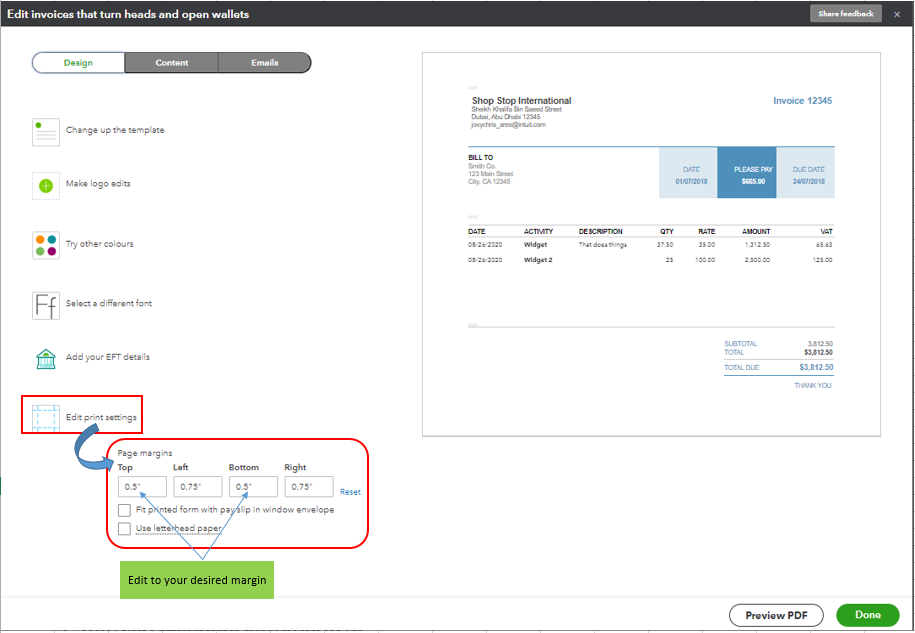
Task: Click the Ff font icon
Action: coord(46,304)
